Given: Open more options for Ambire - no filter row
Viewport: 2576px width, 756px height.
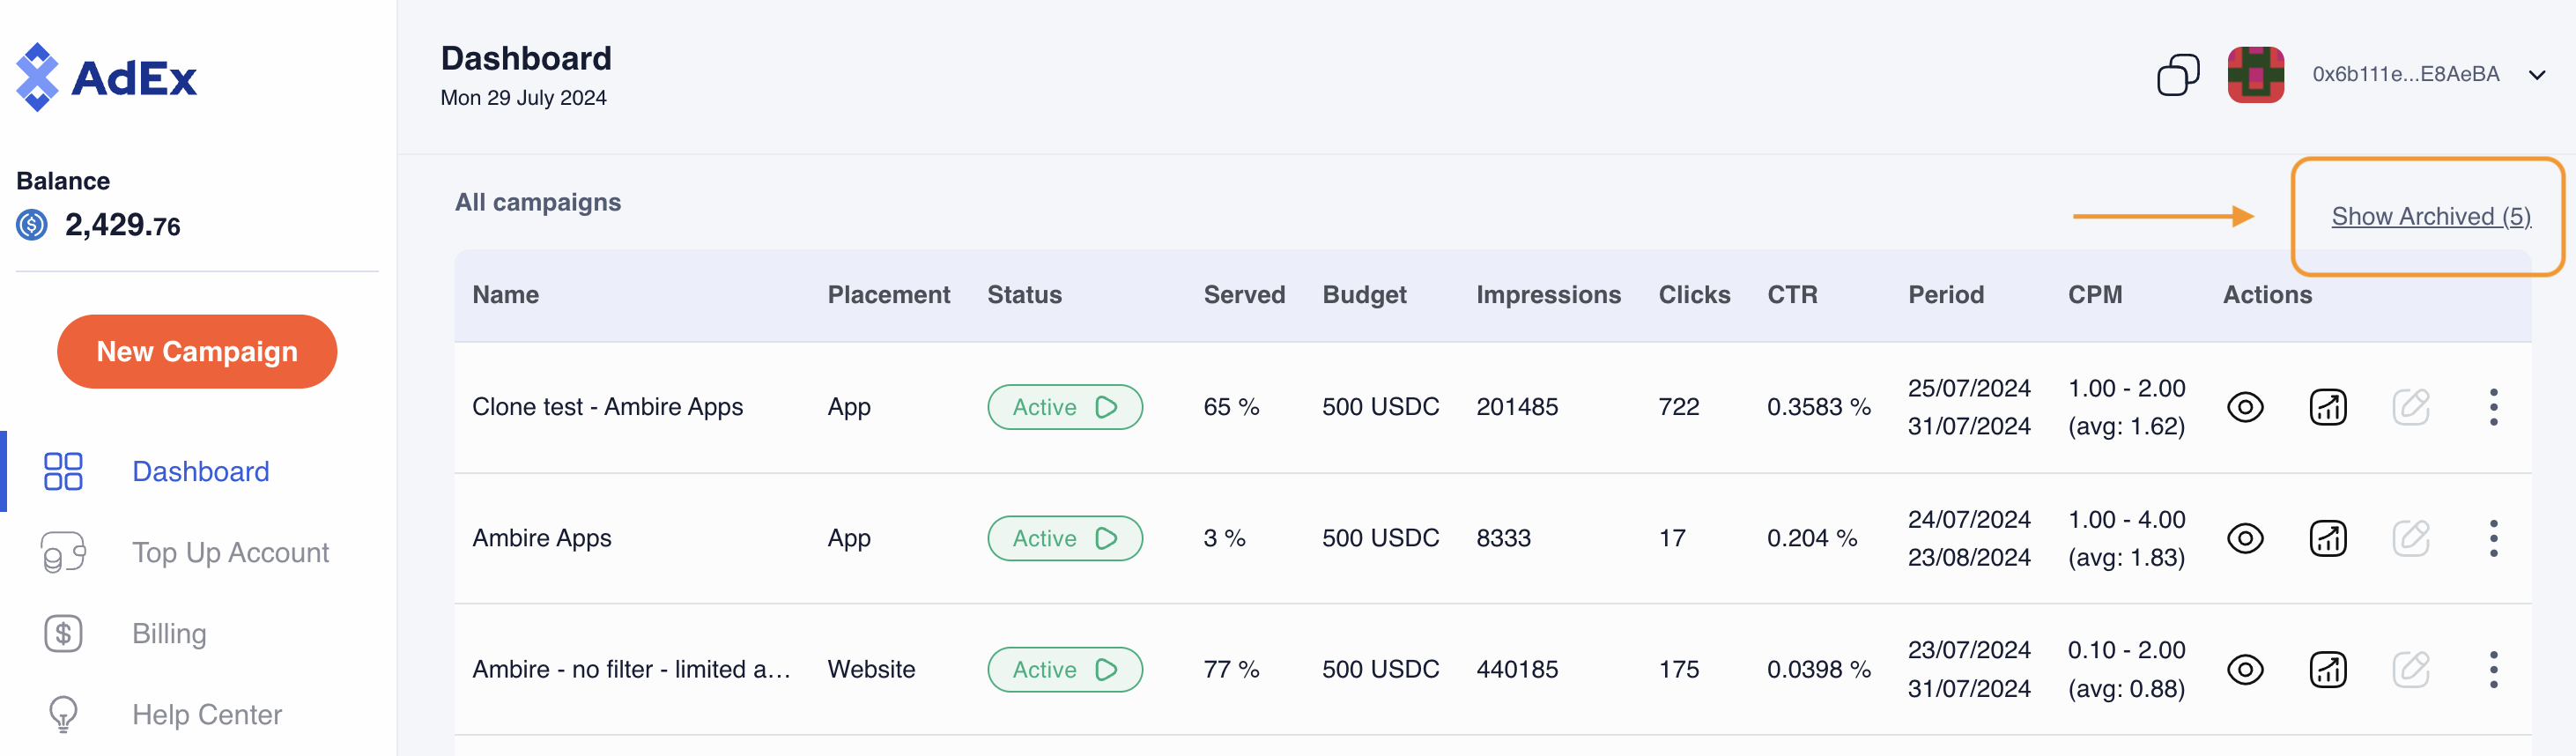Looking at the screenshot, I should [x=2493, y=669].
